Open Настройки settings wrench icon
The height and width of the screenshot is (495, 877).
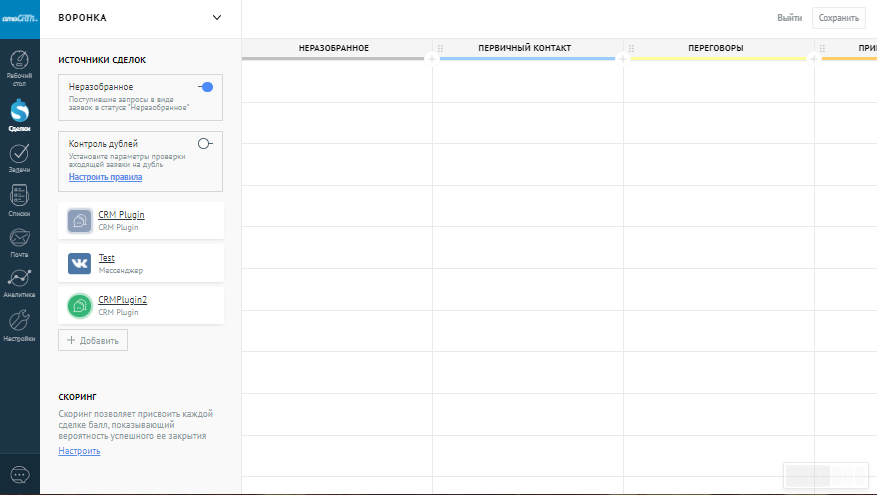pyautogui.click(x=19, y=324)
